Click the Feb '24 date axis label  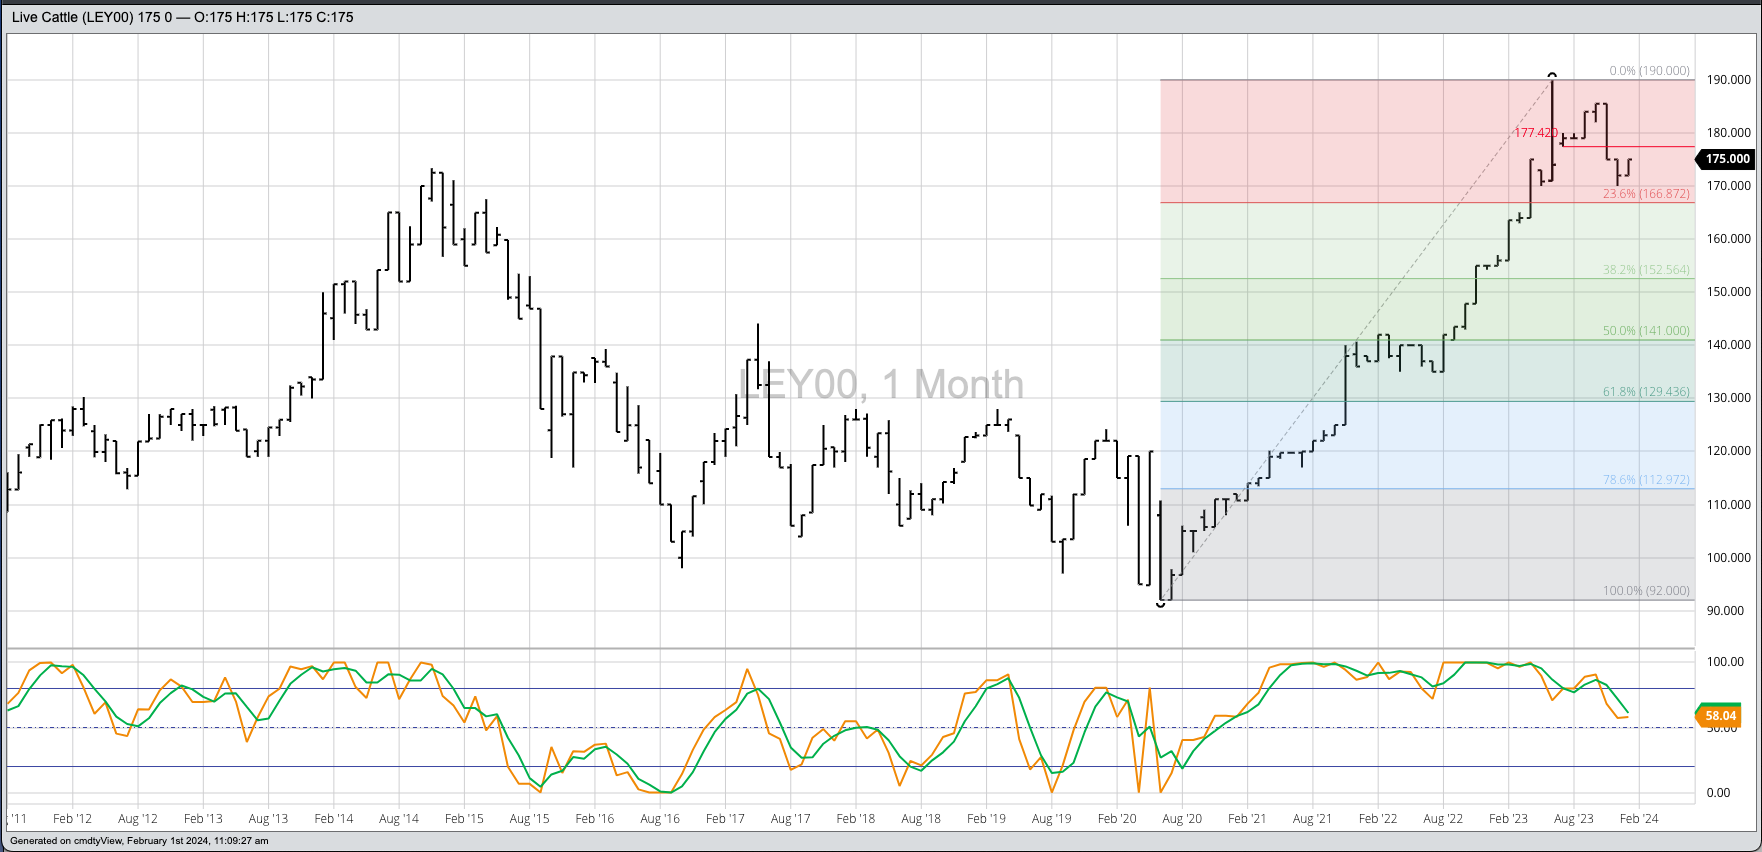pos(1638,819)
